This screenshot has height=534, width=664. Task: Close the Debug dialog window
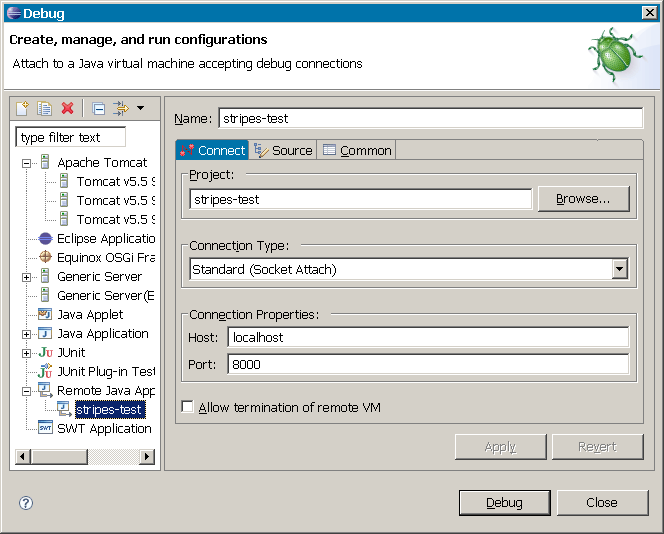click(650, 13)
